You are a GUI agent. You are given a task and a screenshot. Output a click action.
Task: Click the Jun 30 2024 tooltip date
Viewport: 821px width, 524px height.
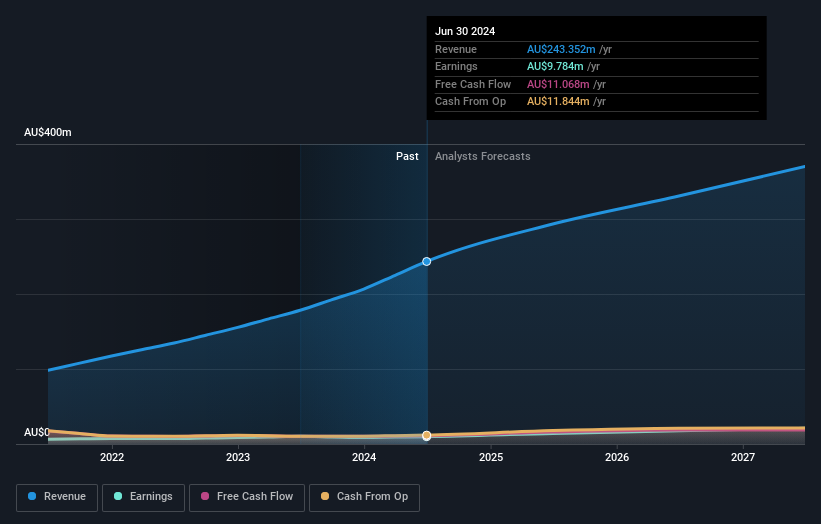click(x=465, y=31)
